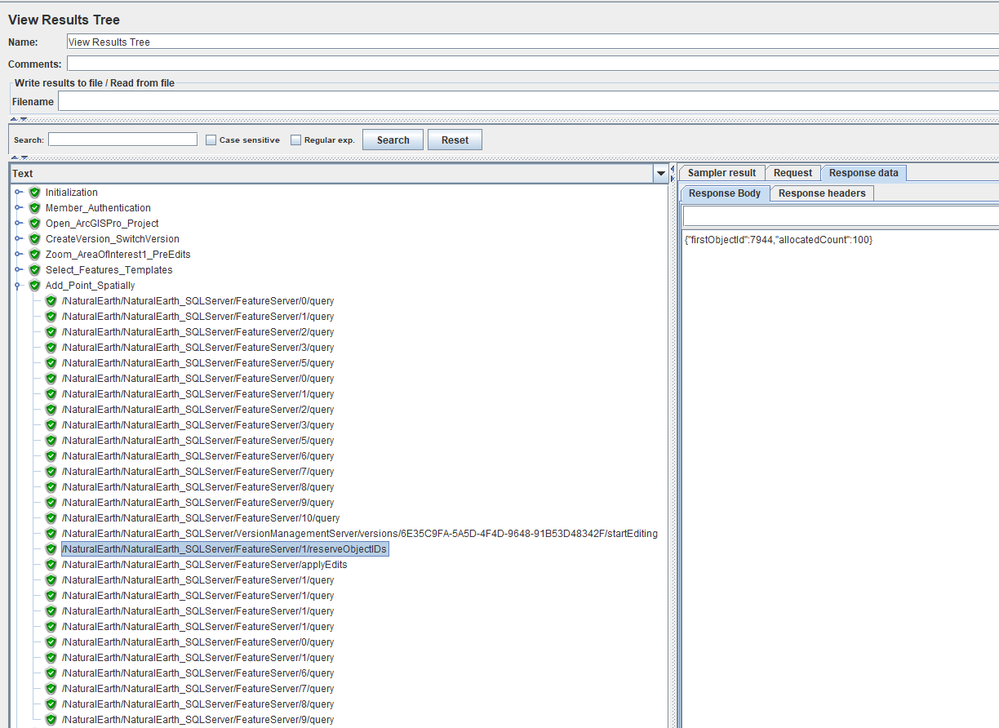The image size is (999, 728).
Task: Click the status icon for CreateVersion_SwitchVersion
Action: pyautogui.click(x=35, y=239)
